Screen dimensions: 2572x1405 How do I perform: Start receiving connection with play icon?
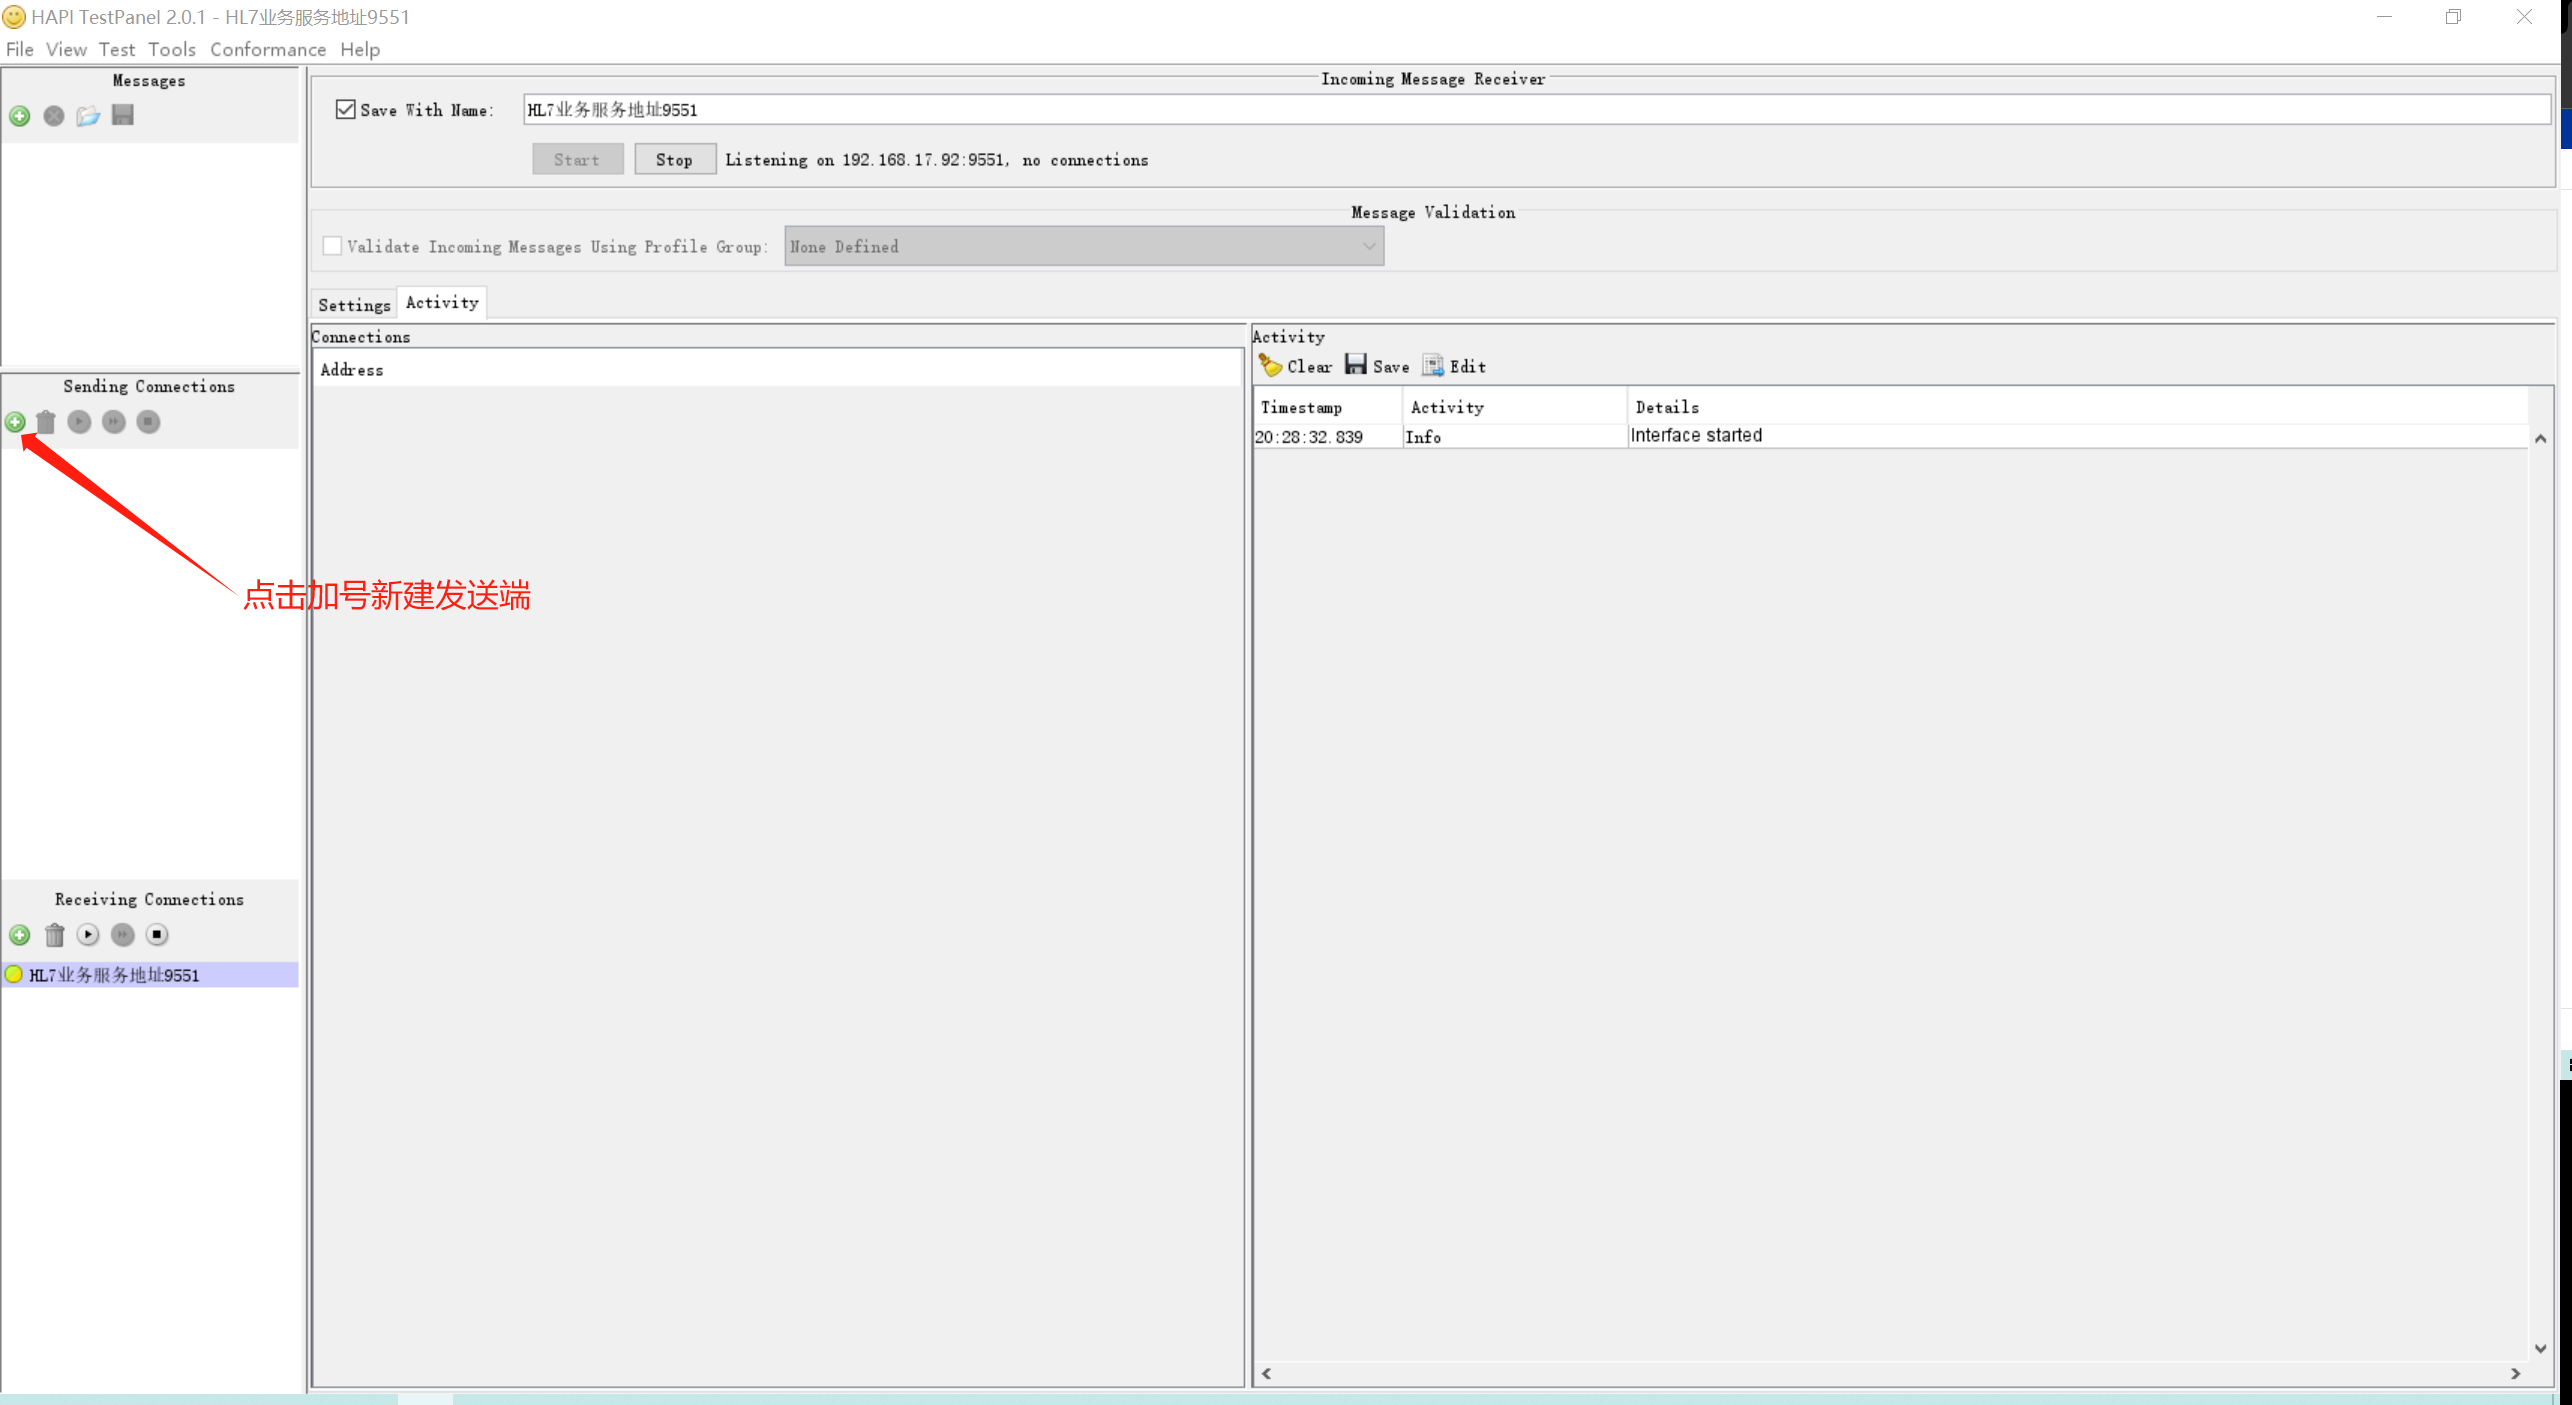pyautogui.click(x=88, y=935)
